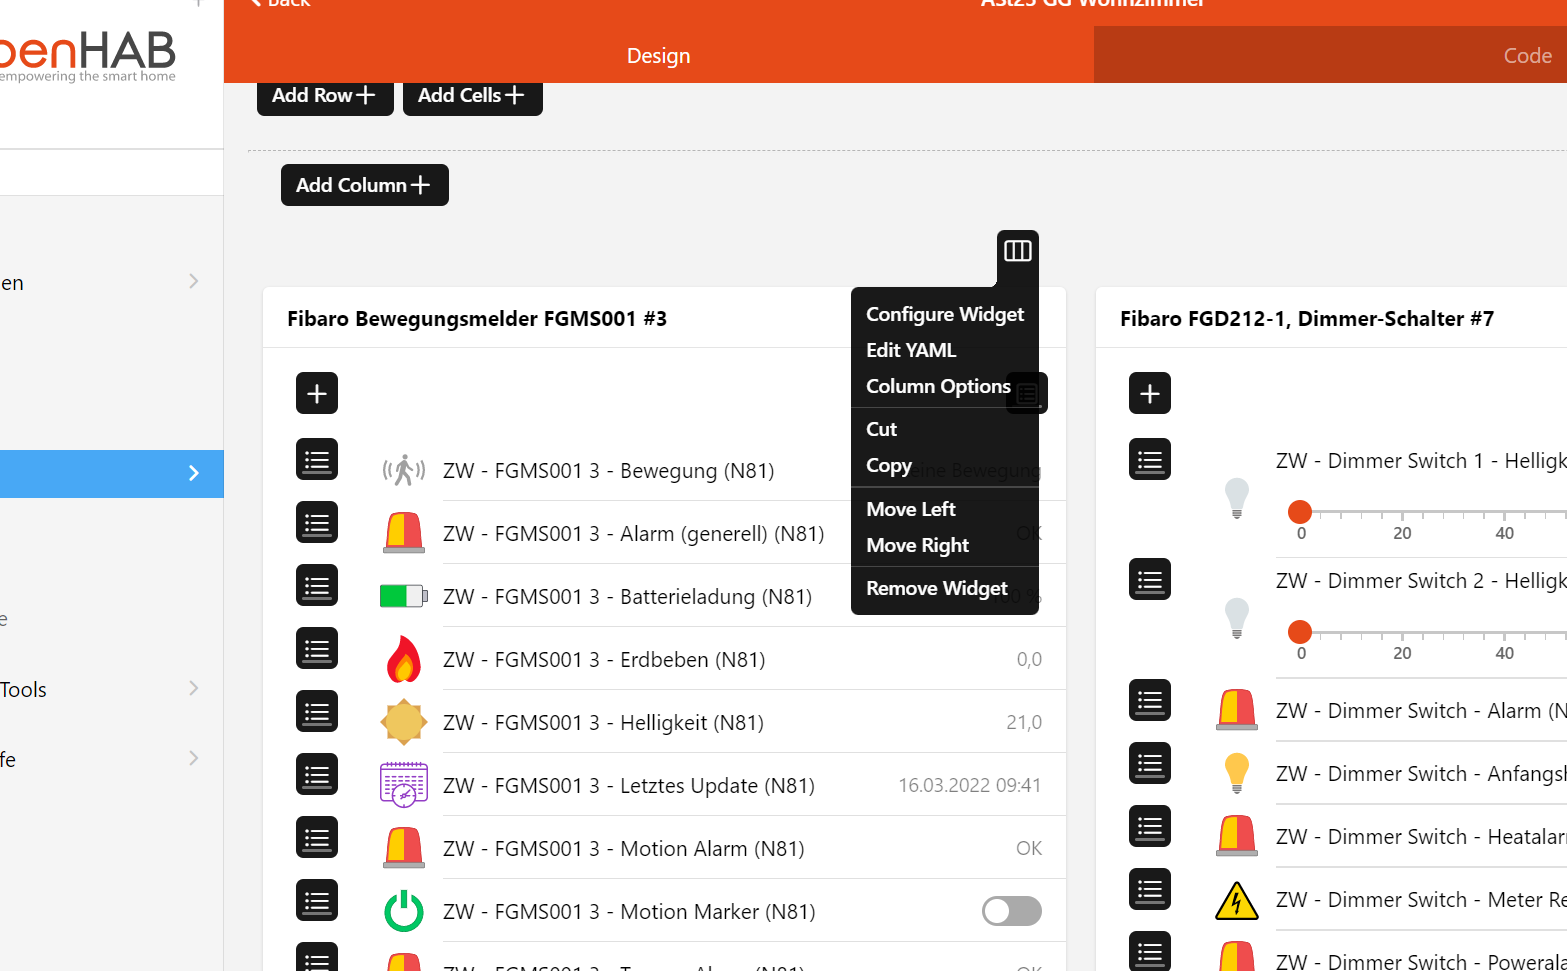Switch to the Code tab
The height and width of the screenshot is (971, 1567).
point(1528,56)
